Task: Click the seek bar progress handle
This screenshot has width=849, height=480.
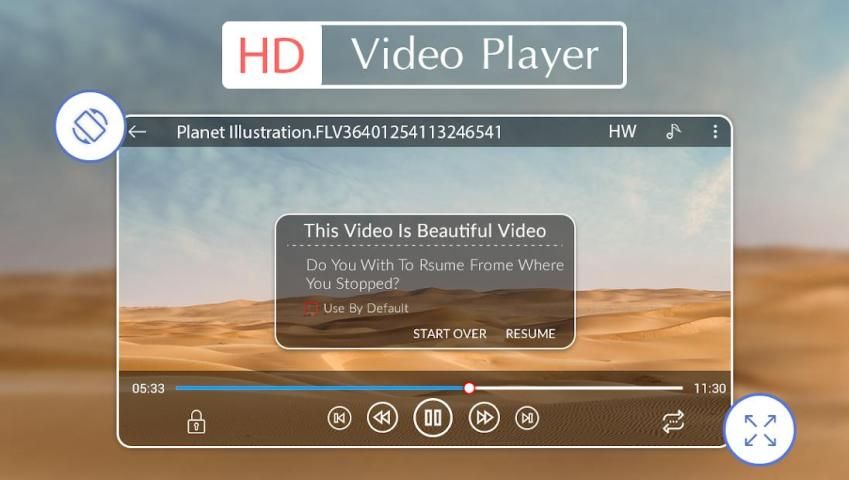Action: pyautogui.click(x=469, y=388)
